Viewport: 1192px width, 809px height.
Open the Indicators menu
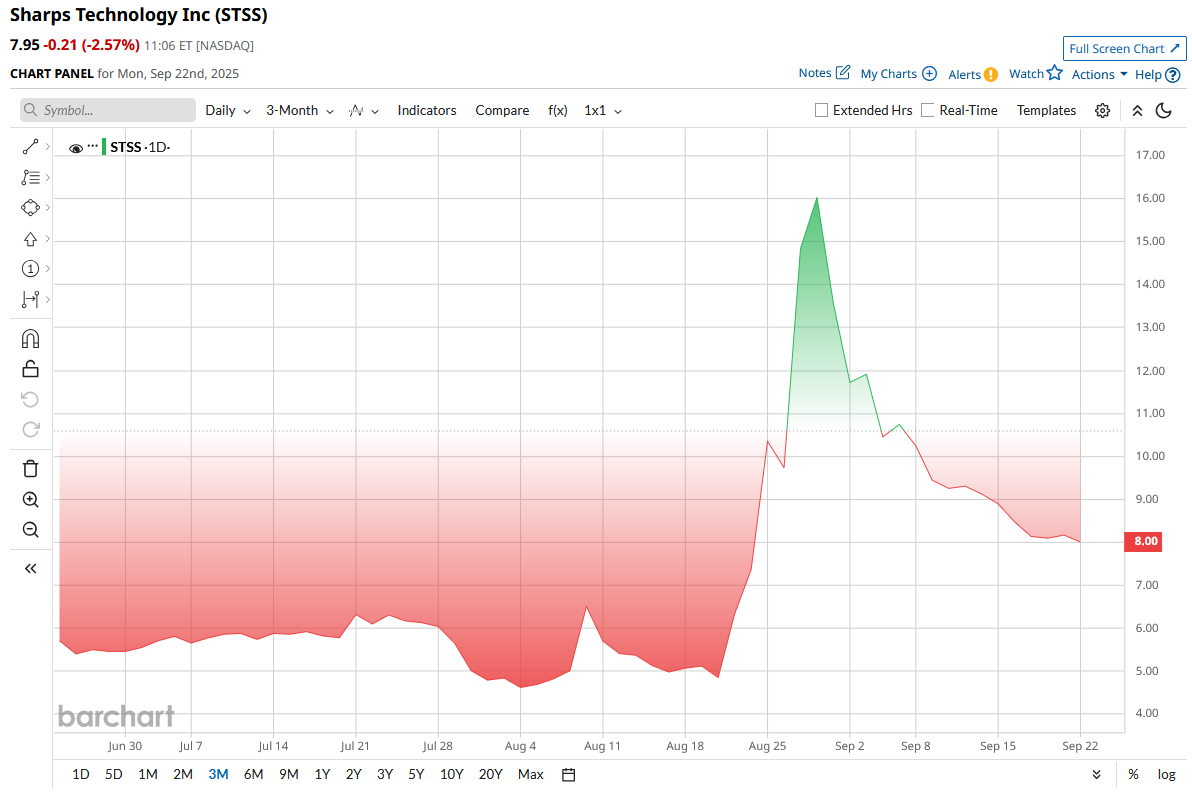(427, 111)
